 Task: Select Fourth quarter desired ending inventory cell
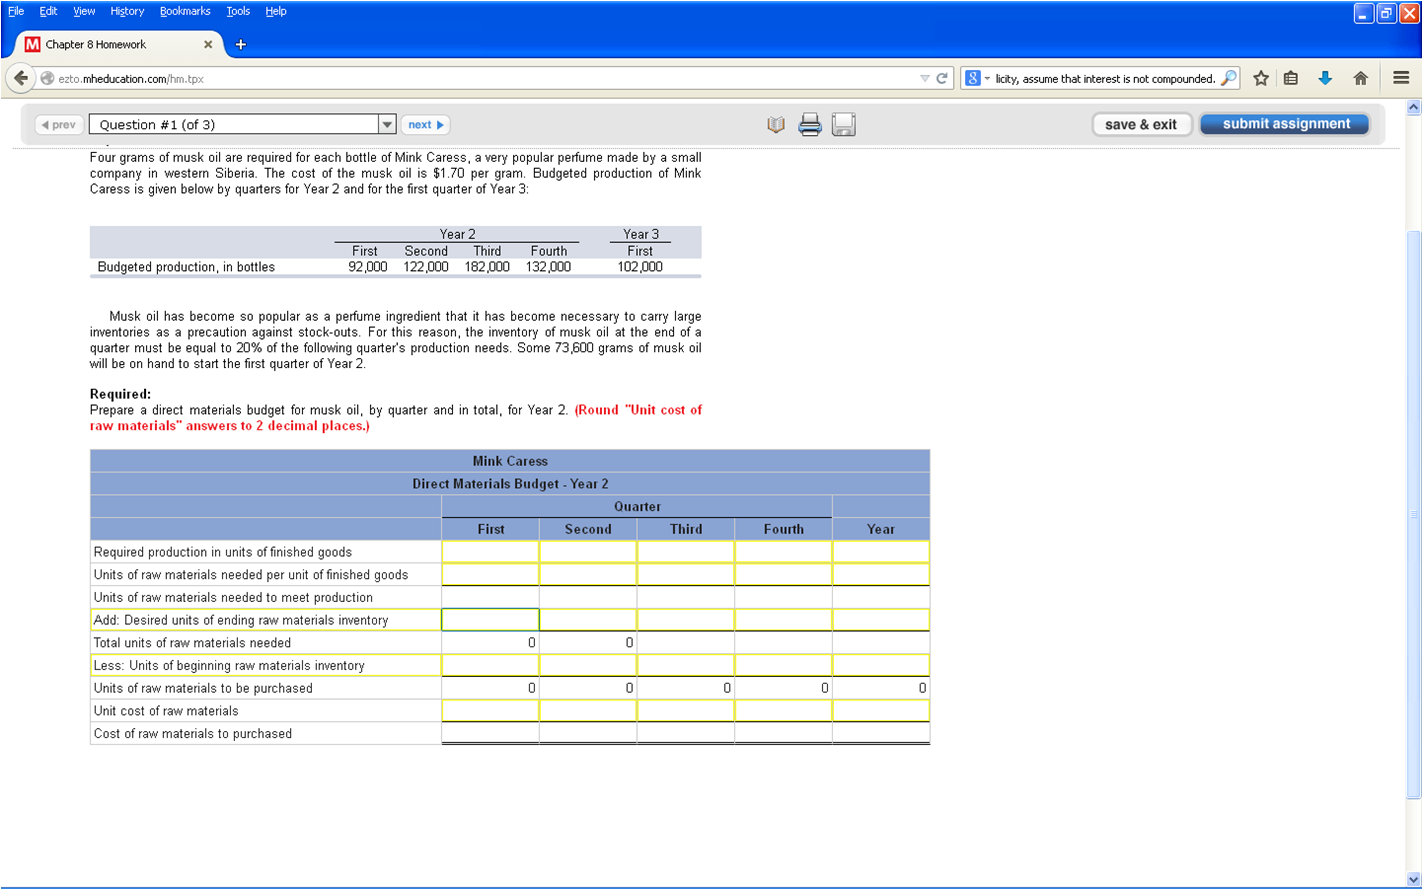[783, 620]
